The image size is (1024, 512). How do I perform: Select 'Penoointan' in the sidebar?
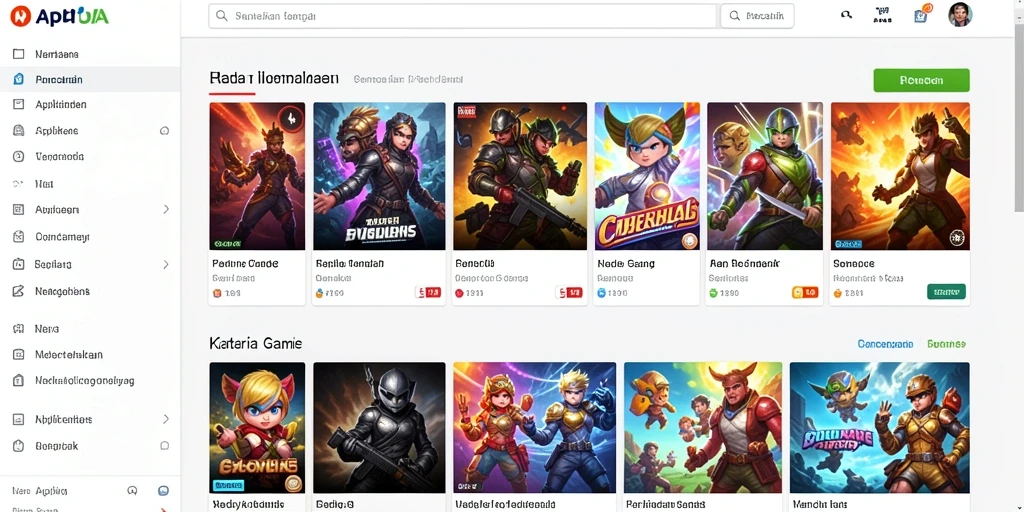90,80
